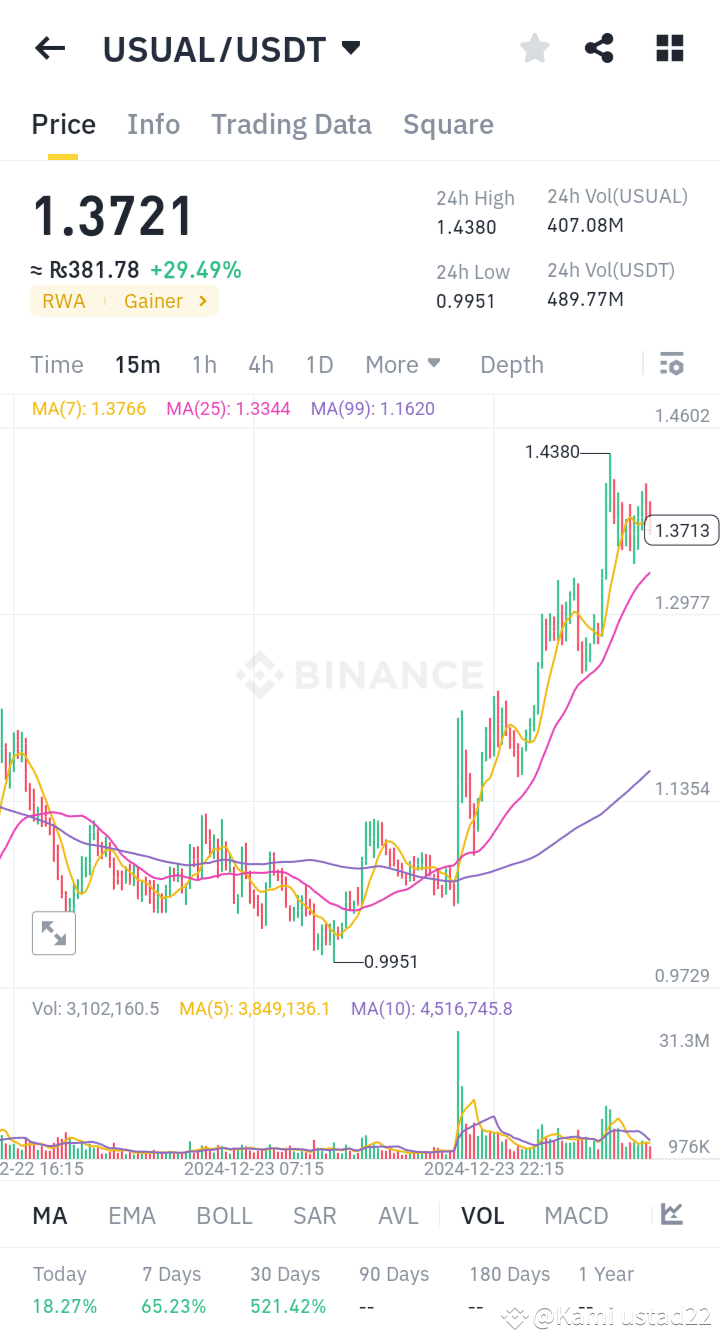Click the back arrow to exit the chart
This screenshot has width=720, height=1339.
(x=49, y=48)
